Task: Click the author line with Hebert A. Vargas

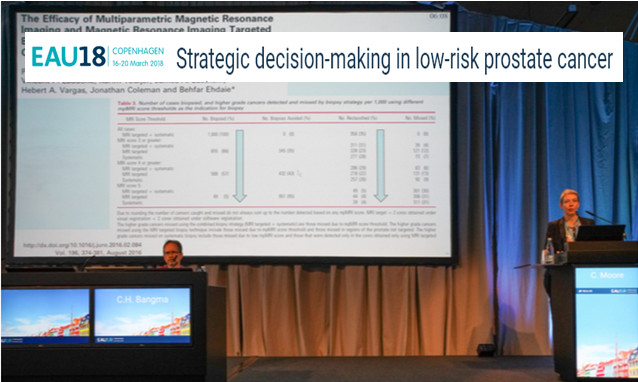Action: click(128, 90)
